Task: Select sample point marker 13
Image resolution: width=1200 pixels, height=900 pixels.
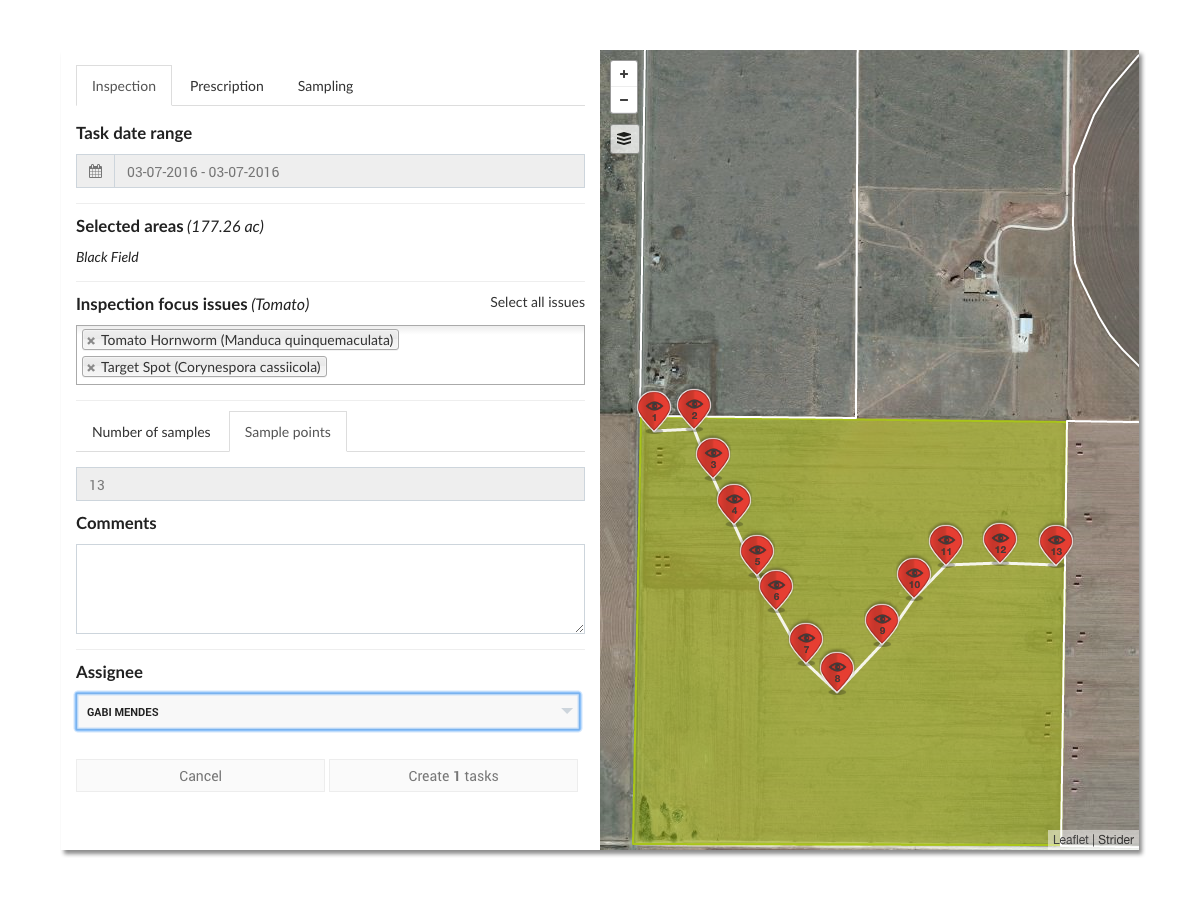Action: 1055,545
